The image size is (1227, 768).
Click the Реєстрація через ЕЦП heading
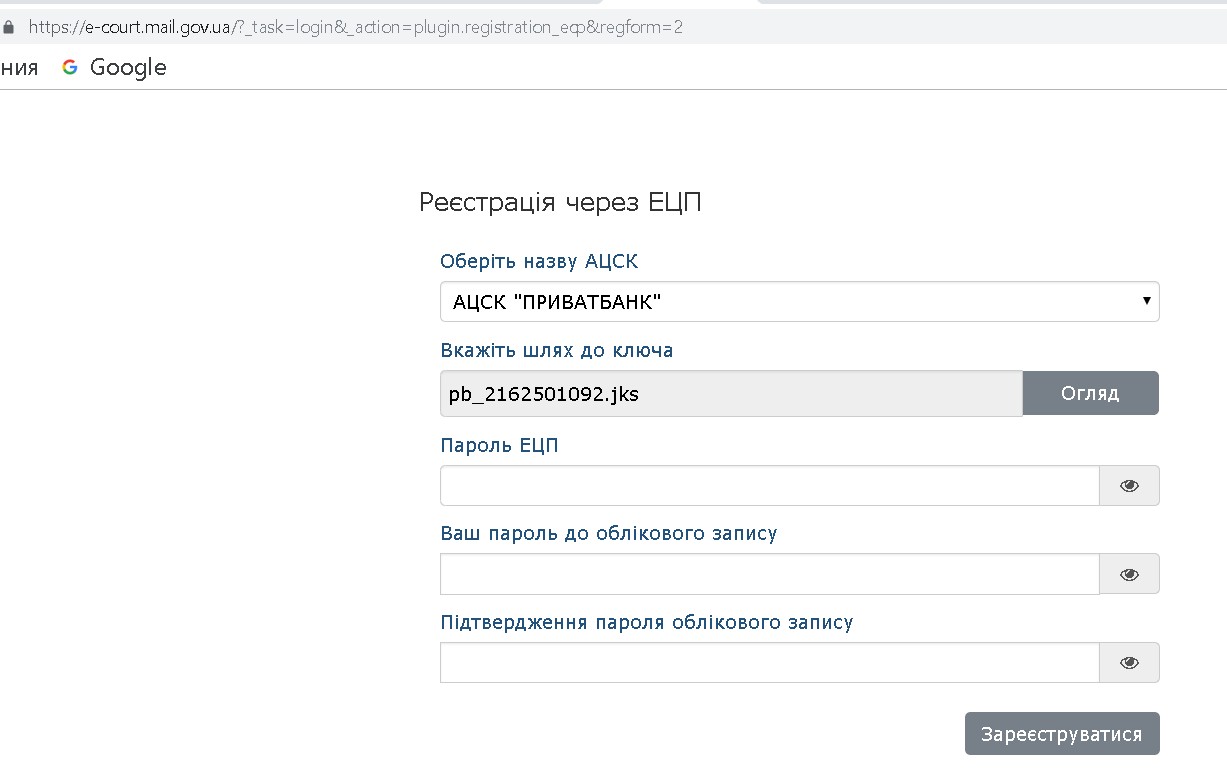click(560, 203)
